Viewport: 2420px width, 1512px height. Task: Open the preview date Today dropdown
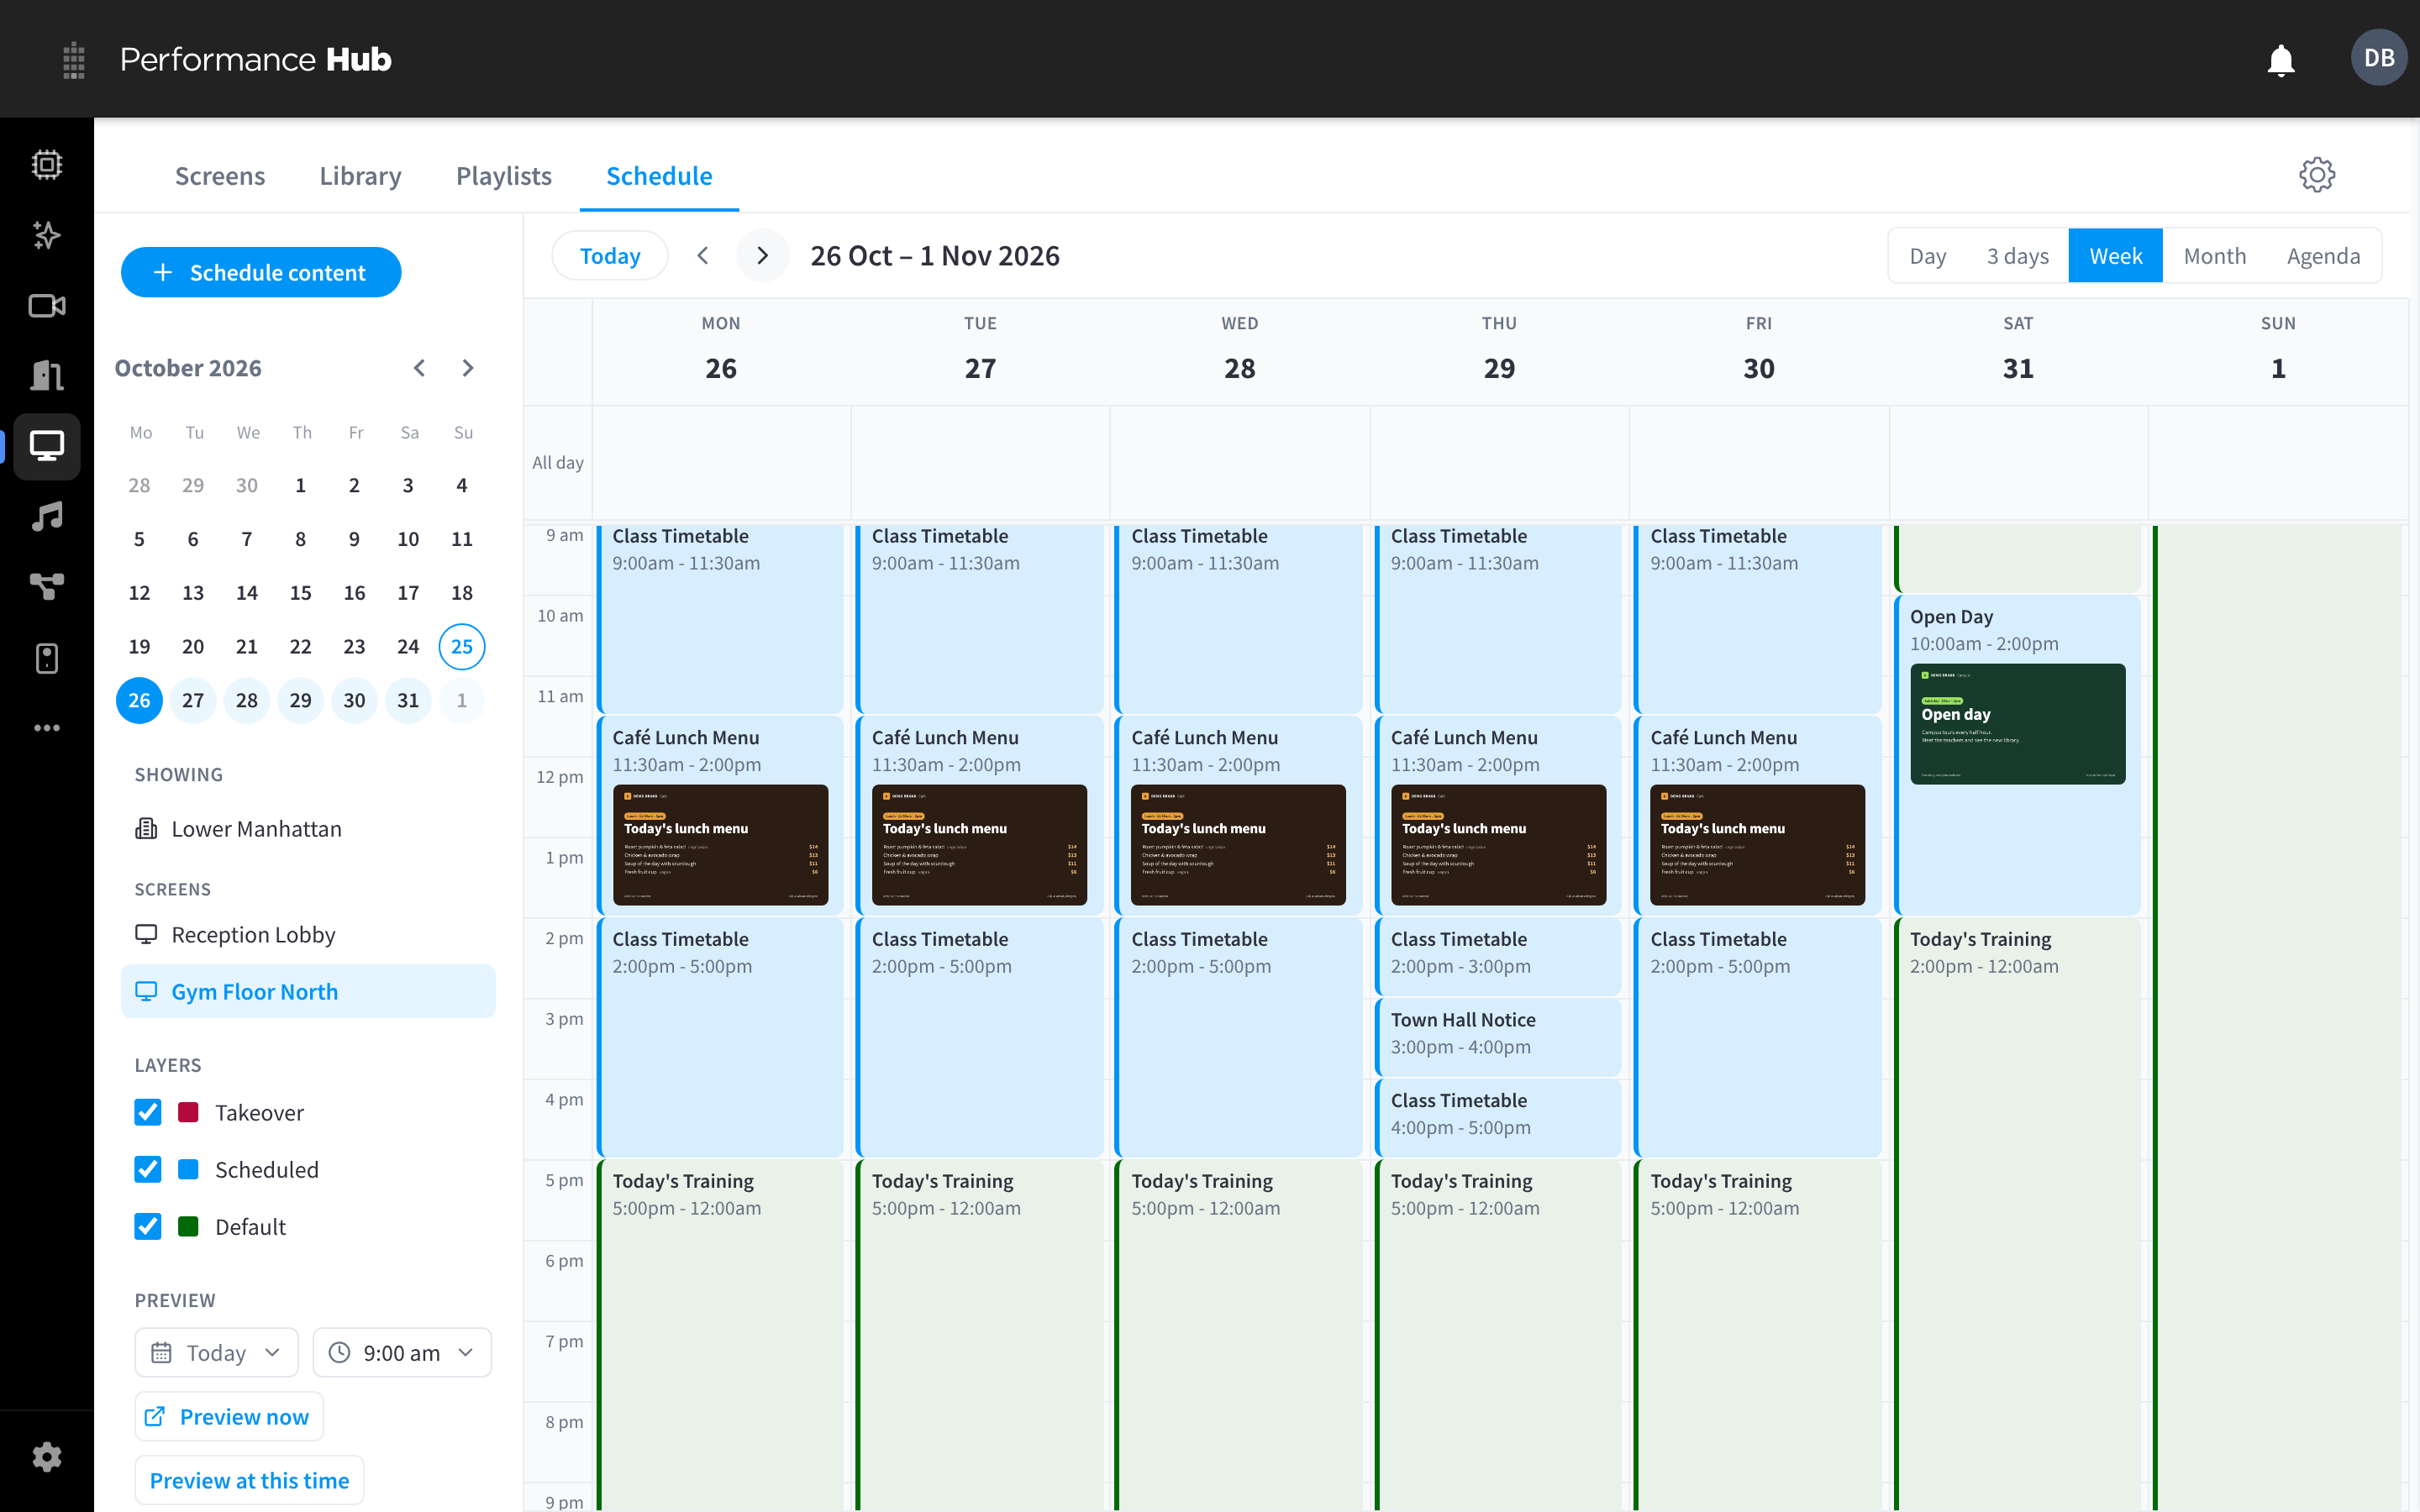[x=217, y=1352]
